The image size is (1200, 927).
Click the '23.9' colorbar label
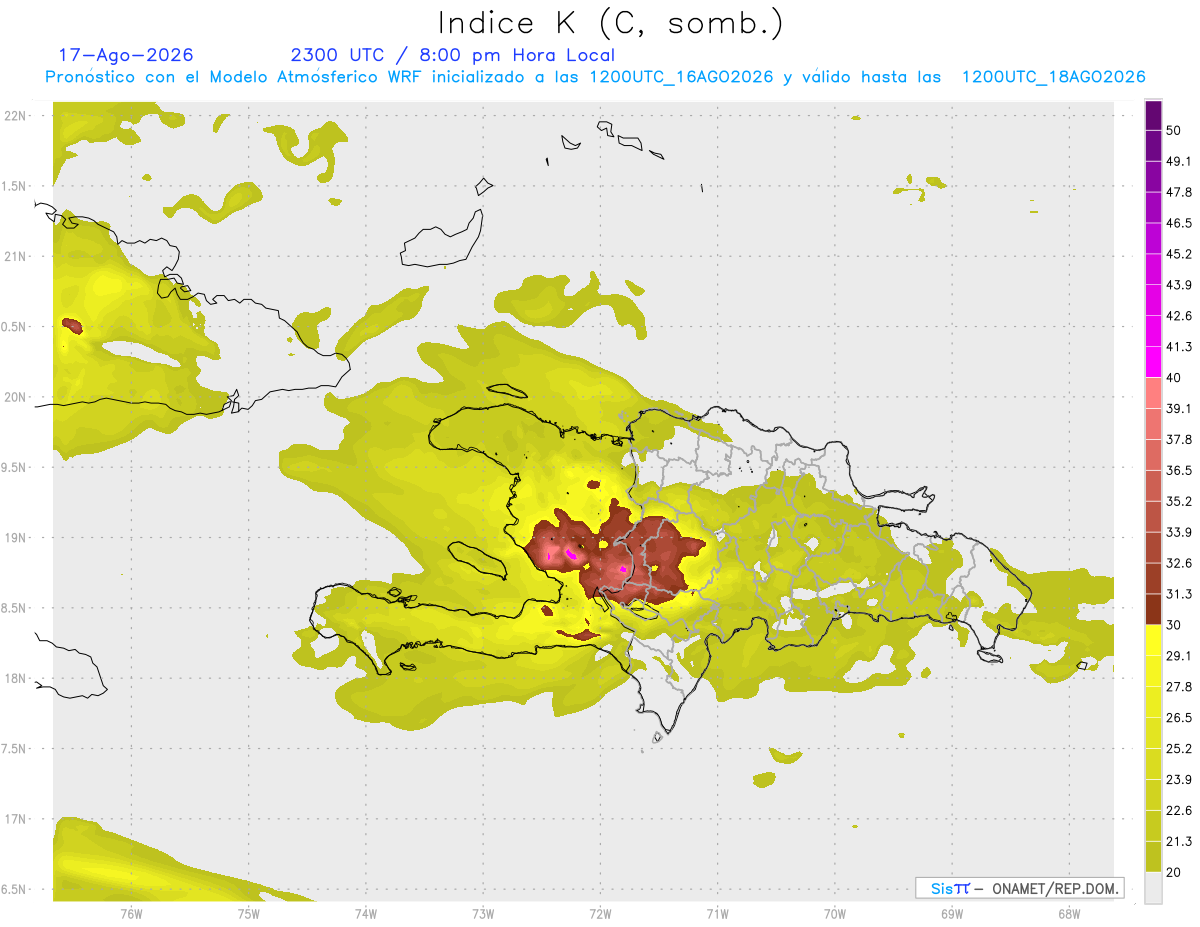(x=1179, y=779)
